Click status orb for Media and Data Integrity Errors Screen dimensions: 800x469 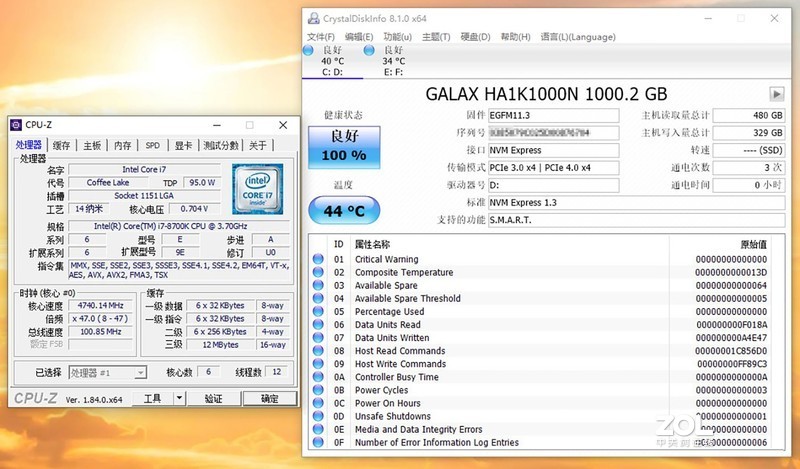tap(318, 429)
